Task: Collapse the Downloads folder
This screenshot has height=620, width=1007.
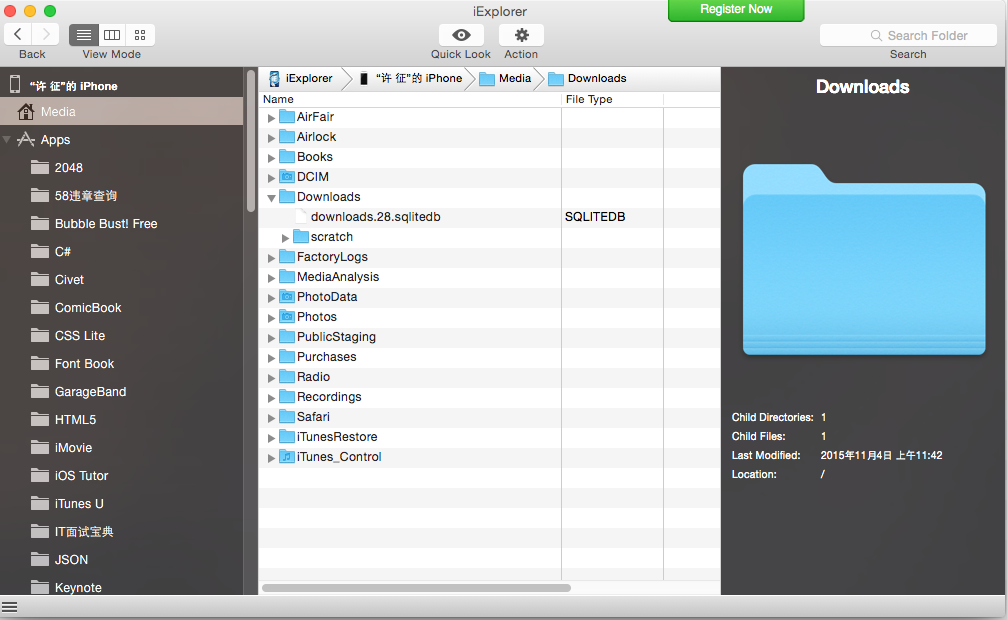Action: pyautogui.click(x=271, y=198)
